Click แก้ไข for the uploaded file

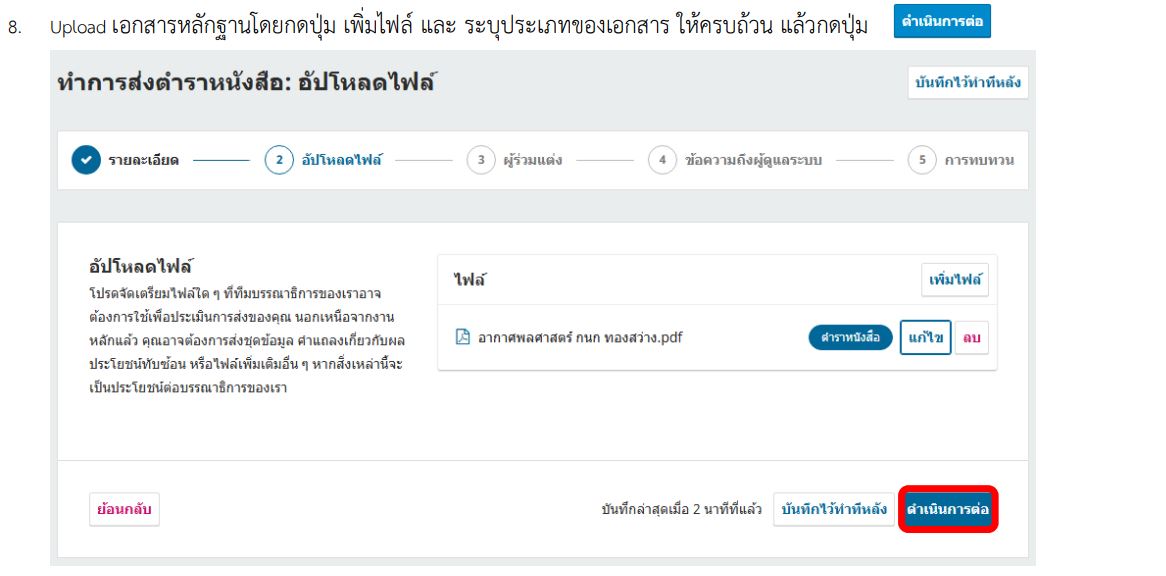point(926,337)
